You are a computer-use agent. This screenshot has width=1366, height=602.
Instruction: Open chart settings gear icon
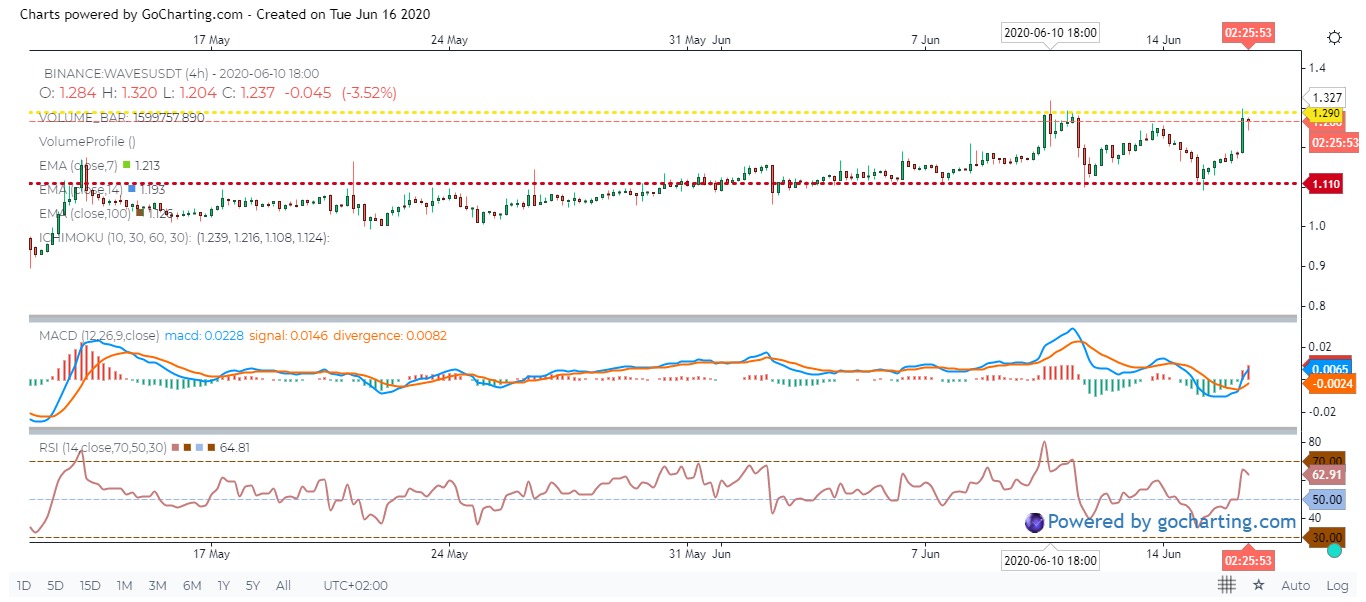pyautogui.click(x=1333, y=37)
